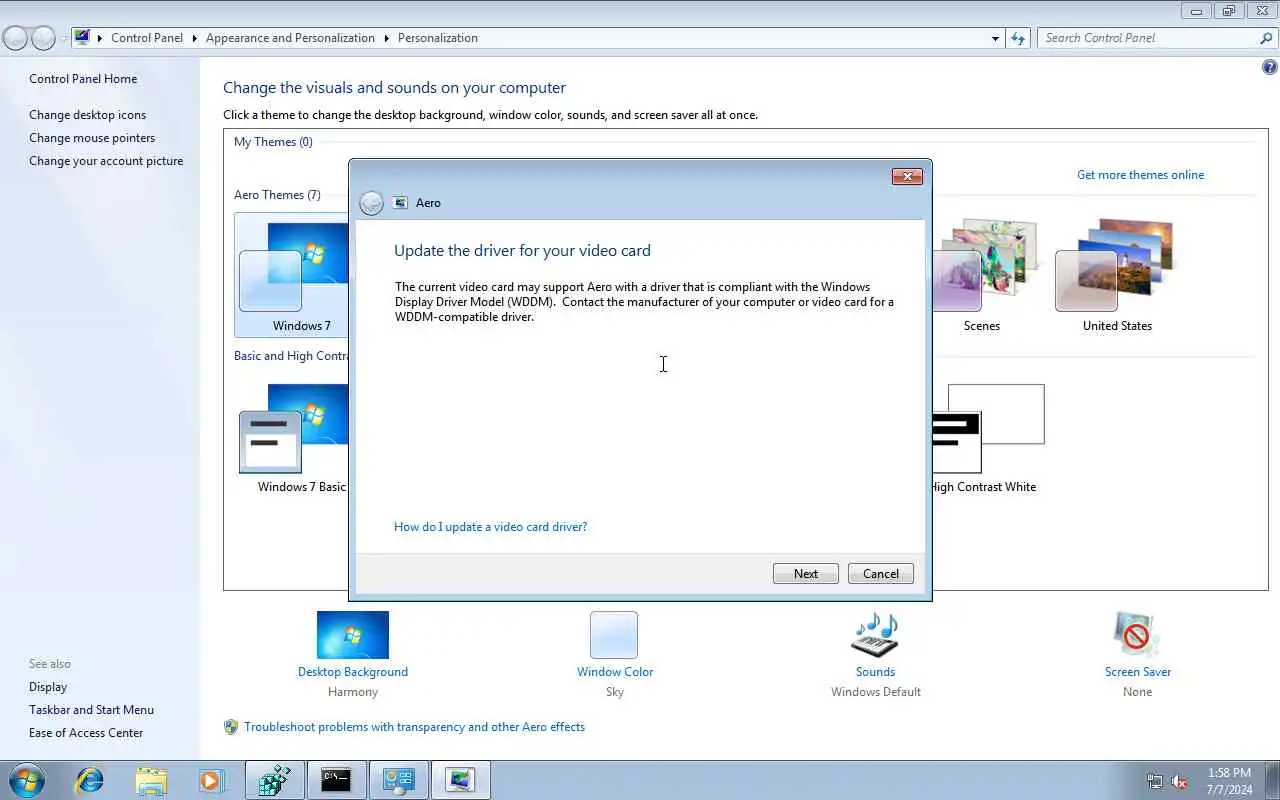
Task: Click Next in the Aero dialog
Action: (x=805, y=574)
